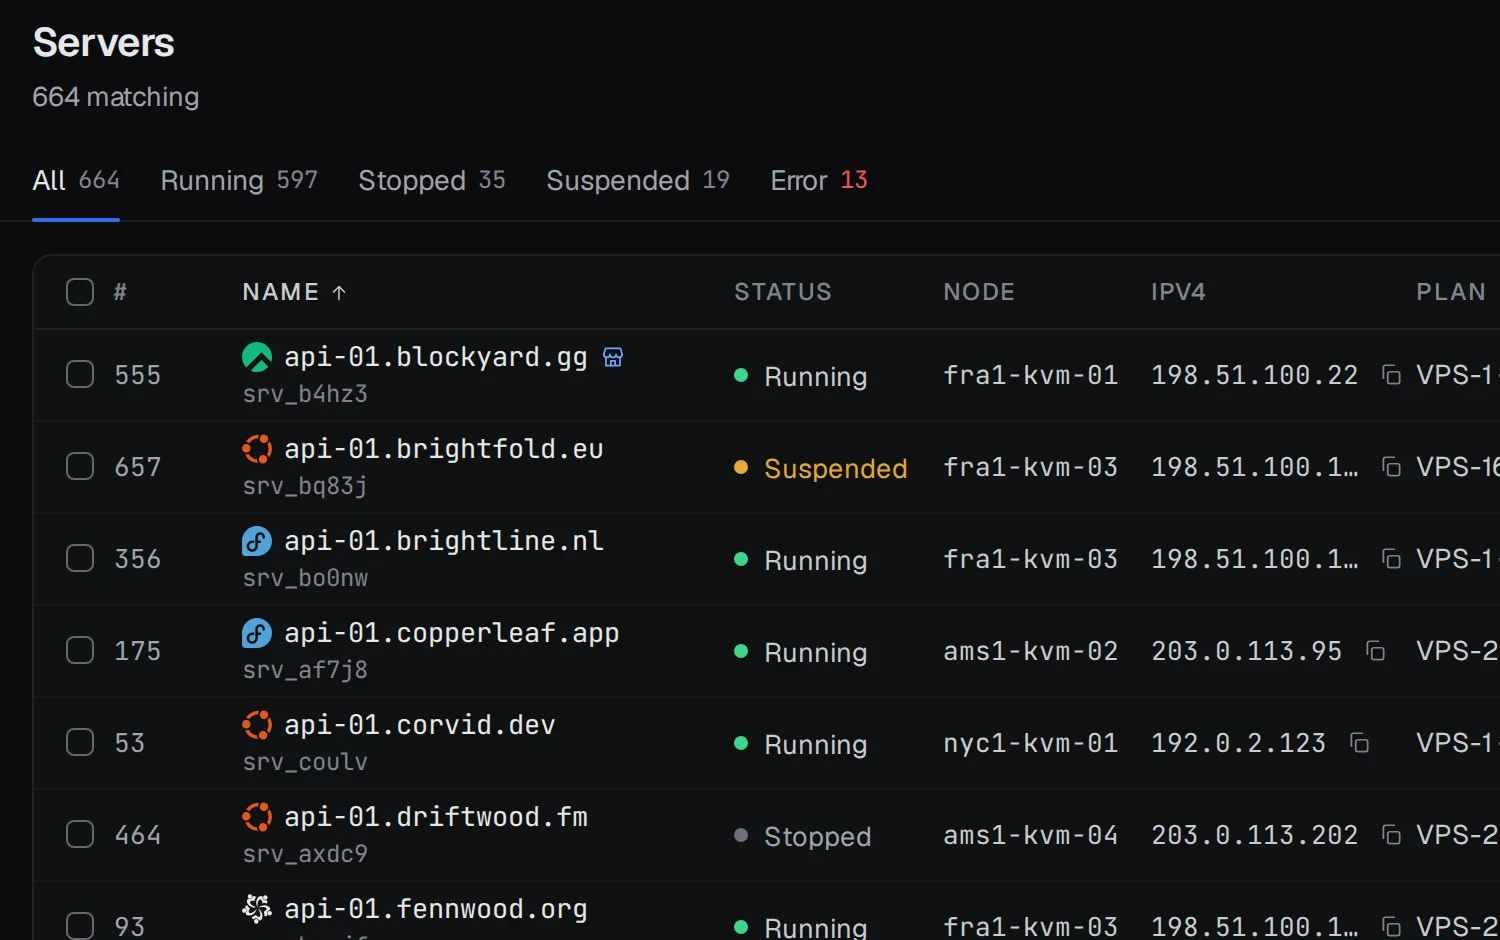Copy IPv4 of api-01.brightline.nl row
1500x940 pixels.
click(1391, 559)
